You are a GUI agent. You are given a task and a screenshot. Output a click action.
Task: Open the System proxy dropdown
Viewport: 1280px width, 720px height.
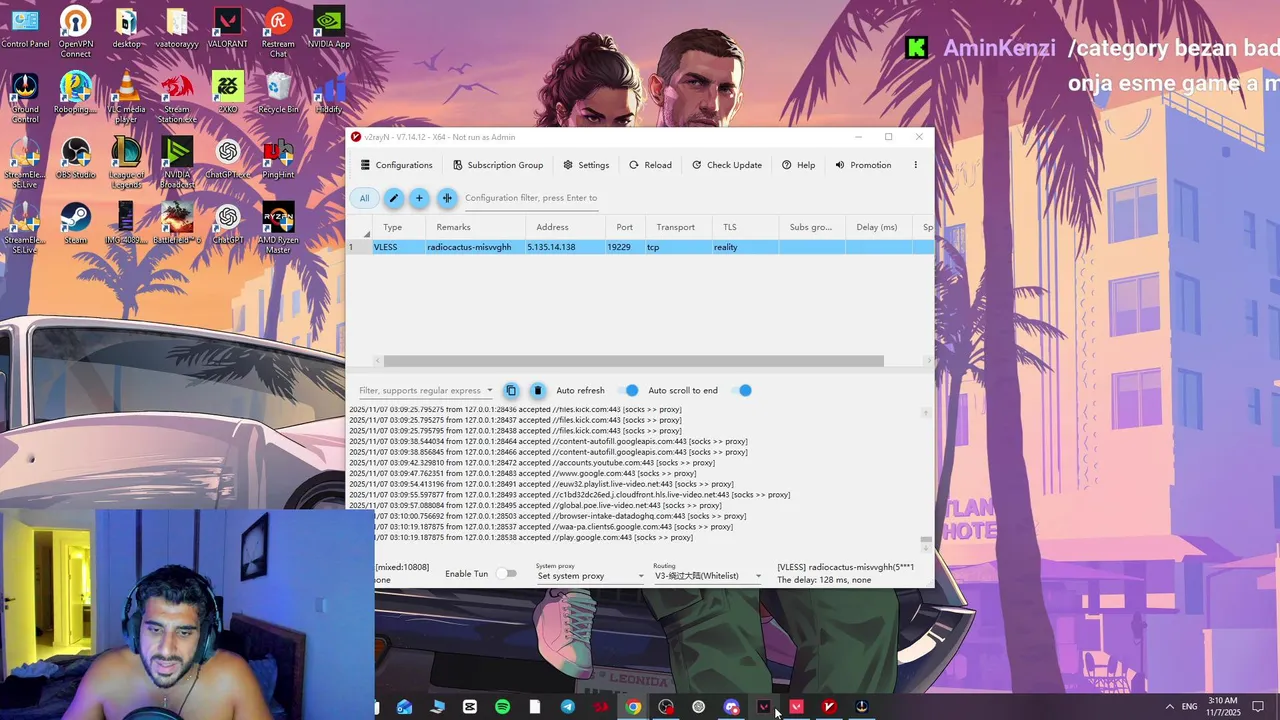(590, 576)
